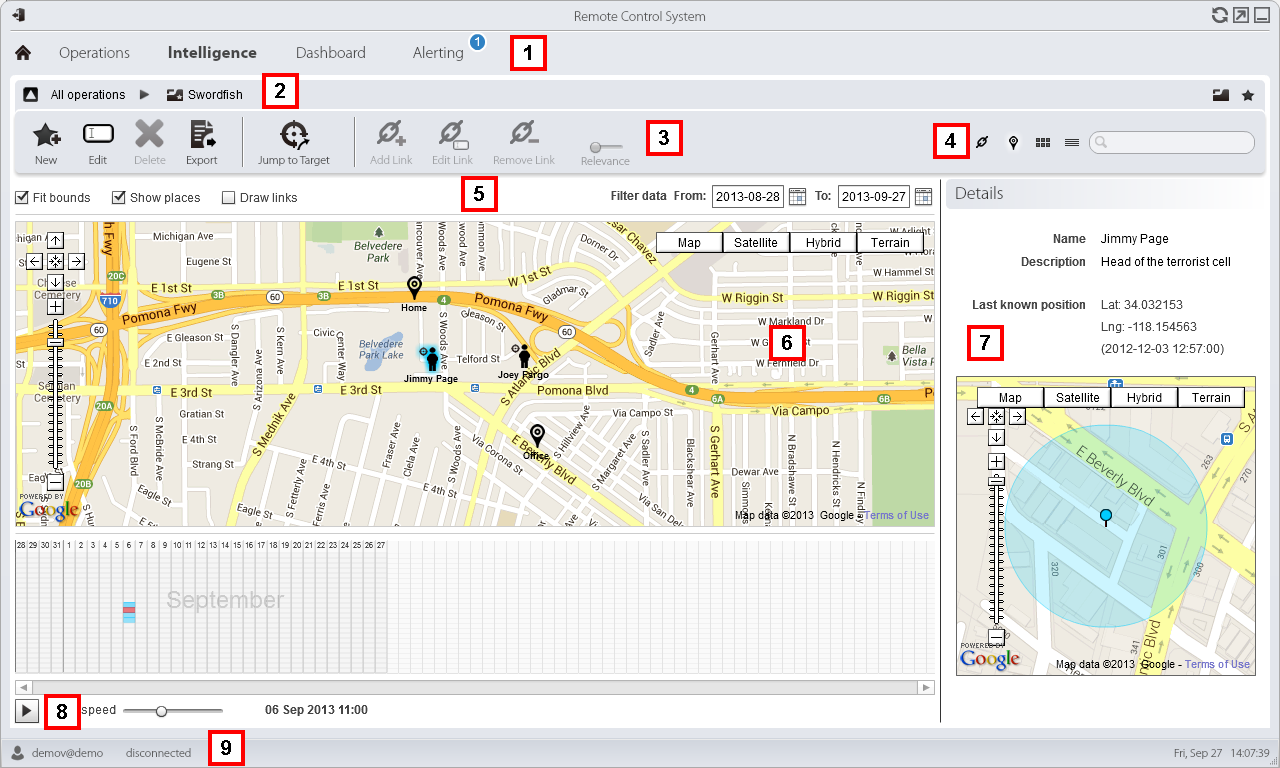1280x768 pixels.
Task: Click the refresh icon in the title bar
Action: pyautogui.click(x=1219, y=15)
